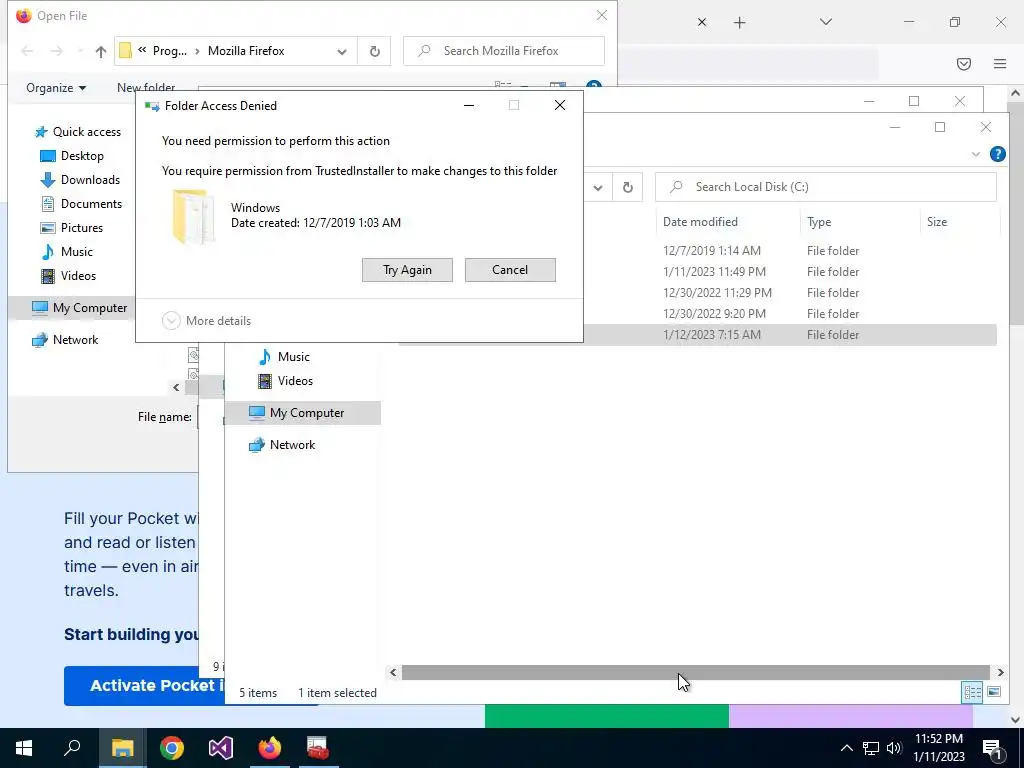Select Network in Explorer window sidebar
The height and width of the screenshot is (768, 1024).
(282, 445)
